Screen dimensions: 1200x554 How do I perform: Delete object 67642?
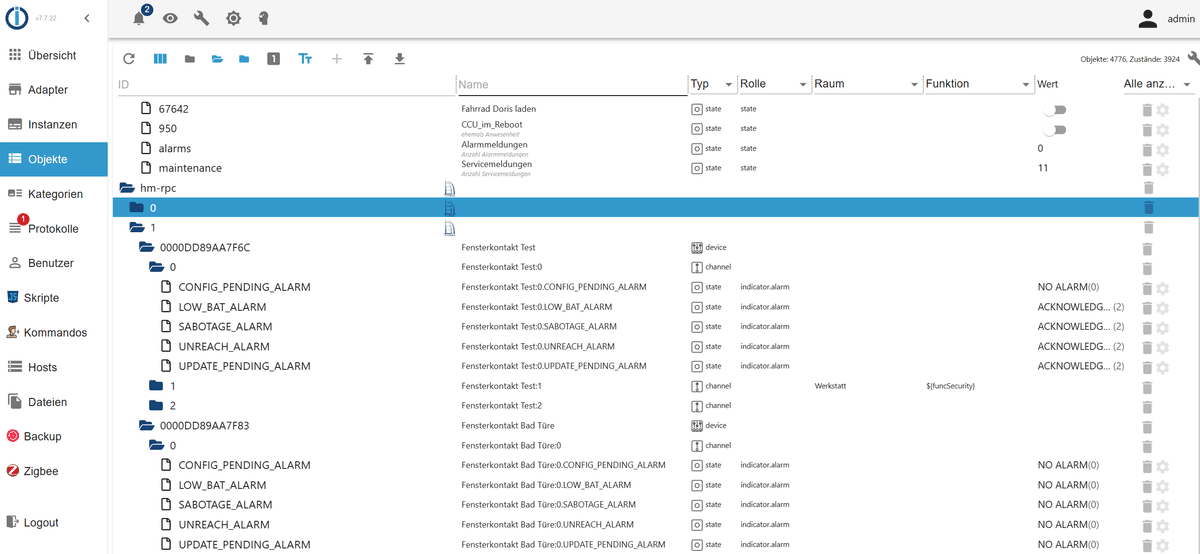pyautogui.click(x=1147, y=109)
